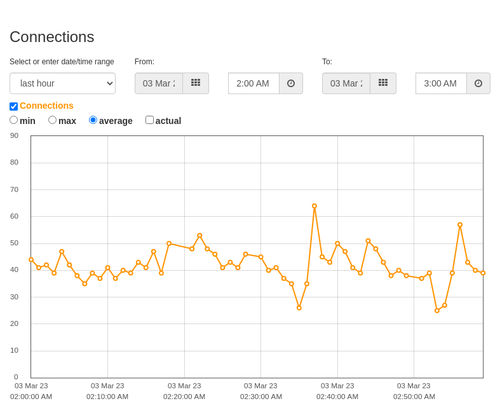Click the y-axis label '30'
500x403 pixels.
point(14,297)
